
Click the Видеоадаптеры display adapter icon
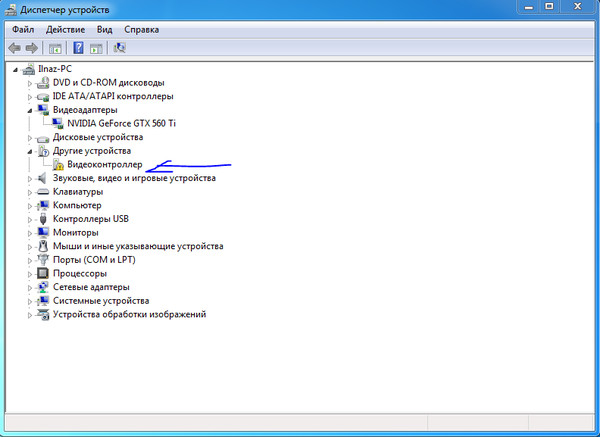click(x=43, y=110)
